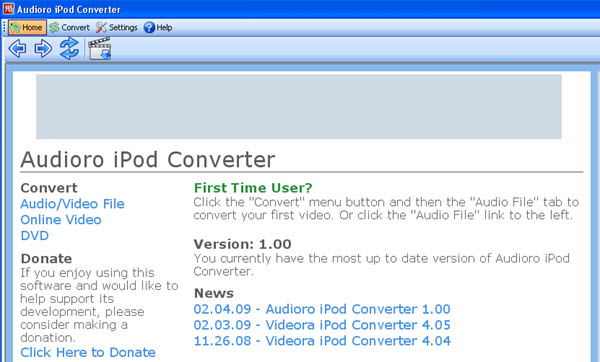Refresh the page with the circular arrows icon
This screenshot has height=362, width=600.
tap(69, 49)
